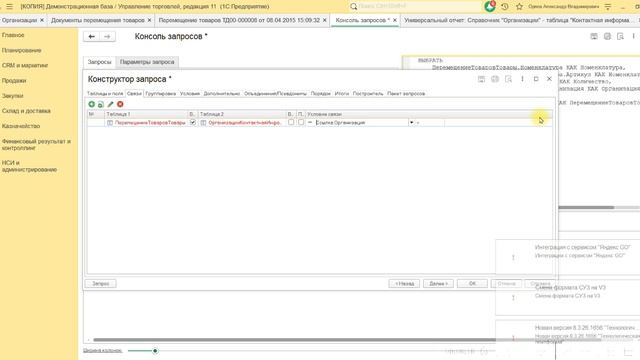The width and height of the screenshot is (640, 360).
Task: Switch to Группировка tab
Action: pyautogui.click(x=161, y=93)
